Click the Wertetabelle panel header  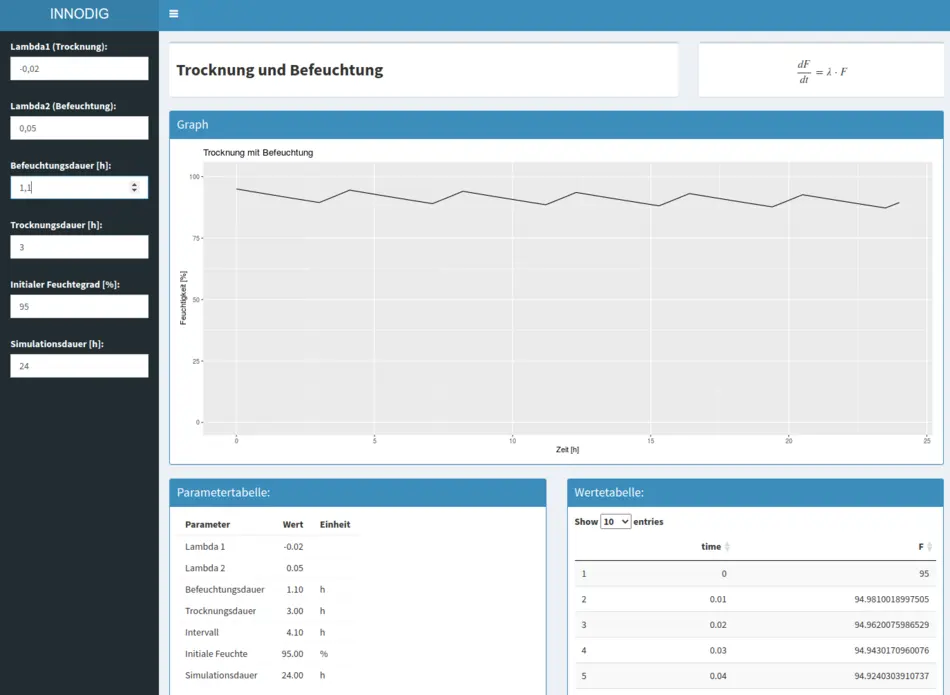pos(755,492)
